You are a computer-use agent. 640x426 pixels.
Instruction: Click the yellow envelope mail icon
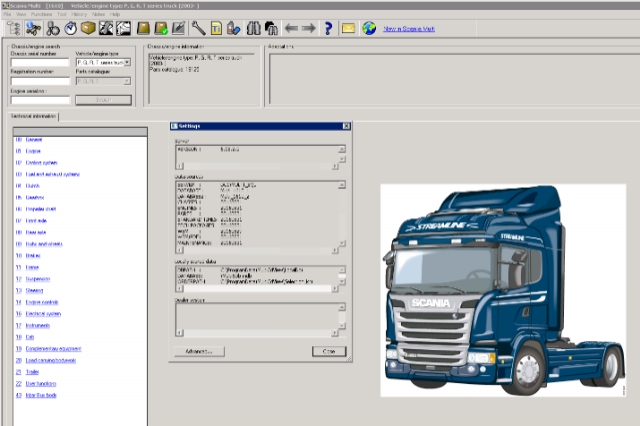[348, 29]
